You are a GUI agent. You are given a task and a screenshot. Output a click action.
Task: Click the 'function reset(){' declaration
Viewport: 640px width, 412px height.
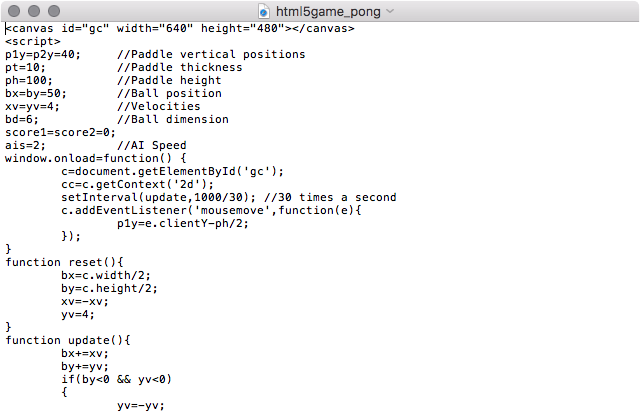pos(64,262)
